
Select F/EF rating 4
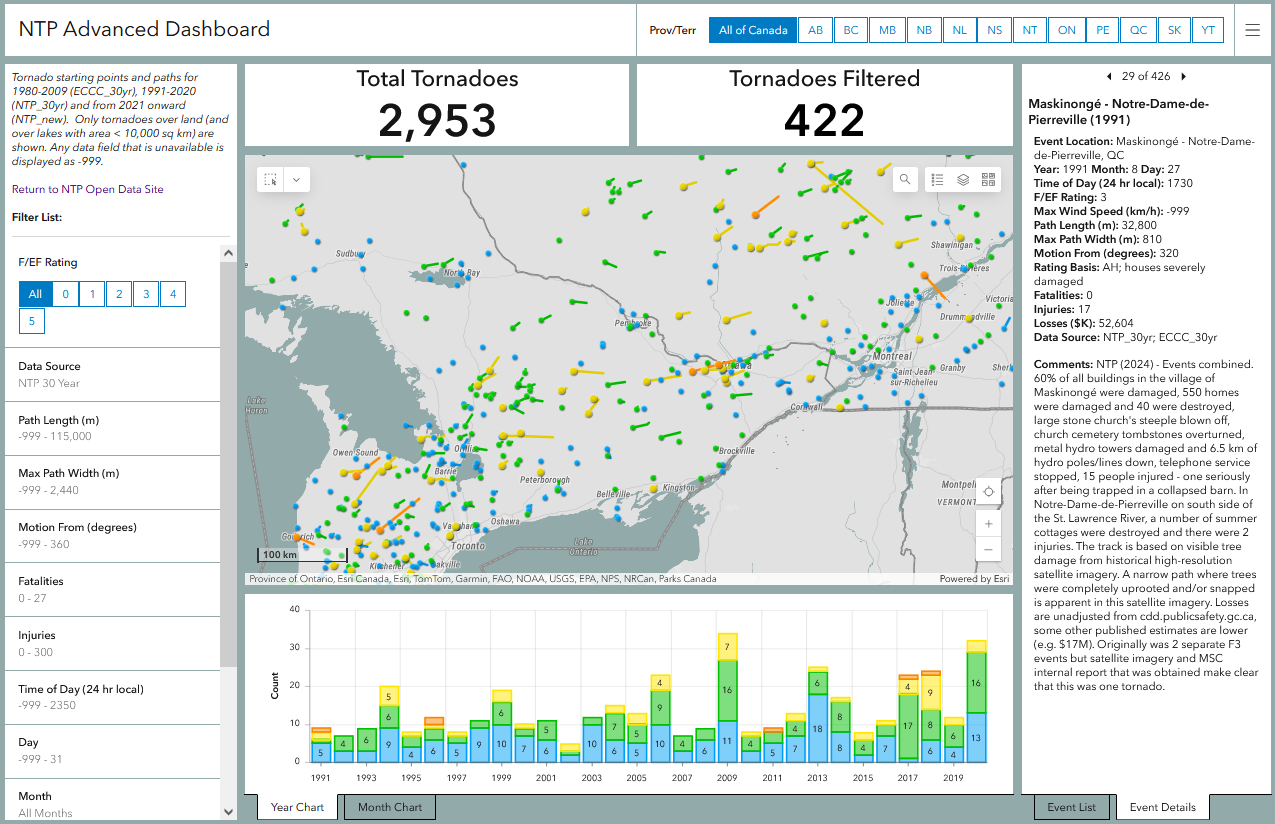(x=173, y=294)
